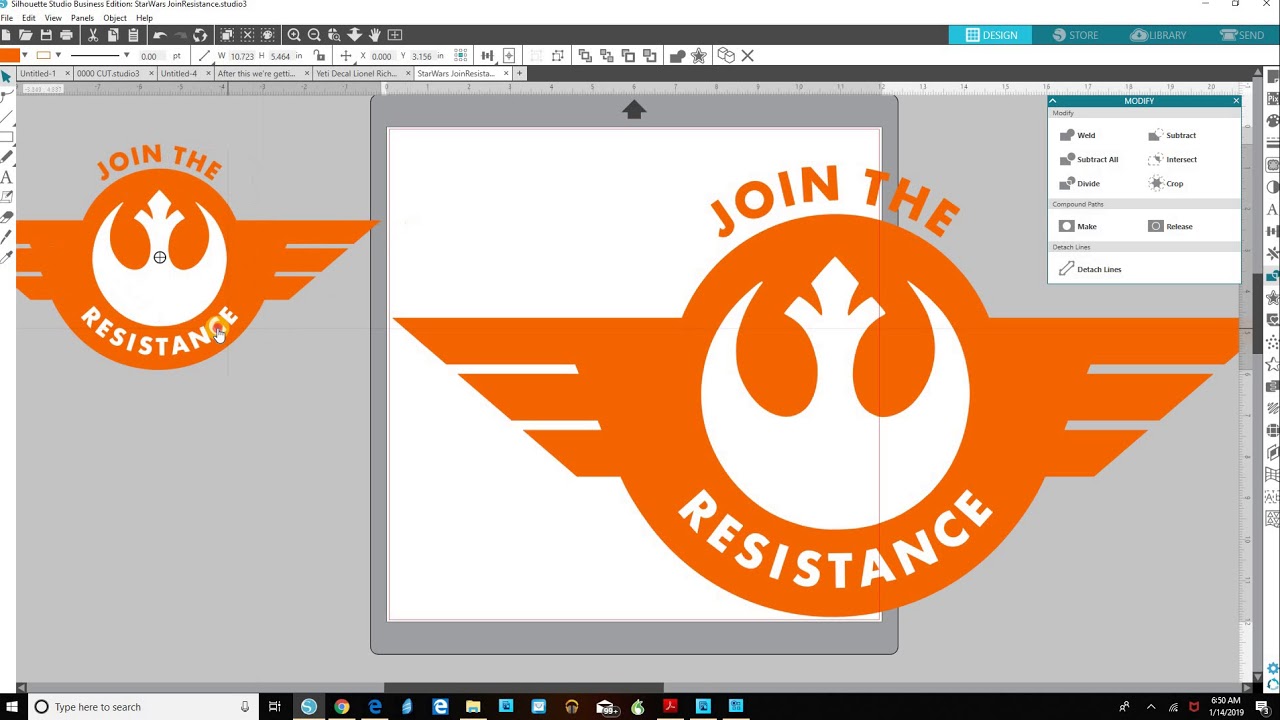Image resolution: width=1280 pixels, height=720 pixels.
Task: Click Make compound path button
Action: (1078, 226)
